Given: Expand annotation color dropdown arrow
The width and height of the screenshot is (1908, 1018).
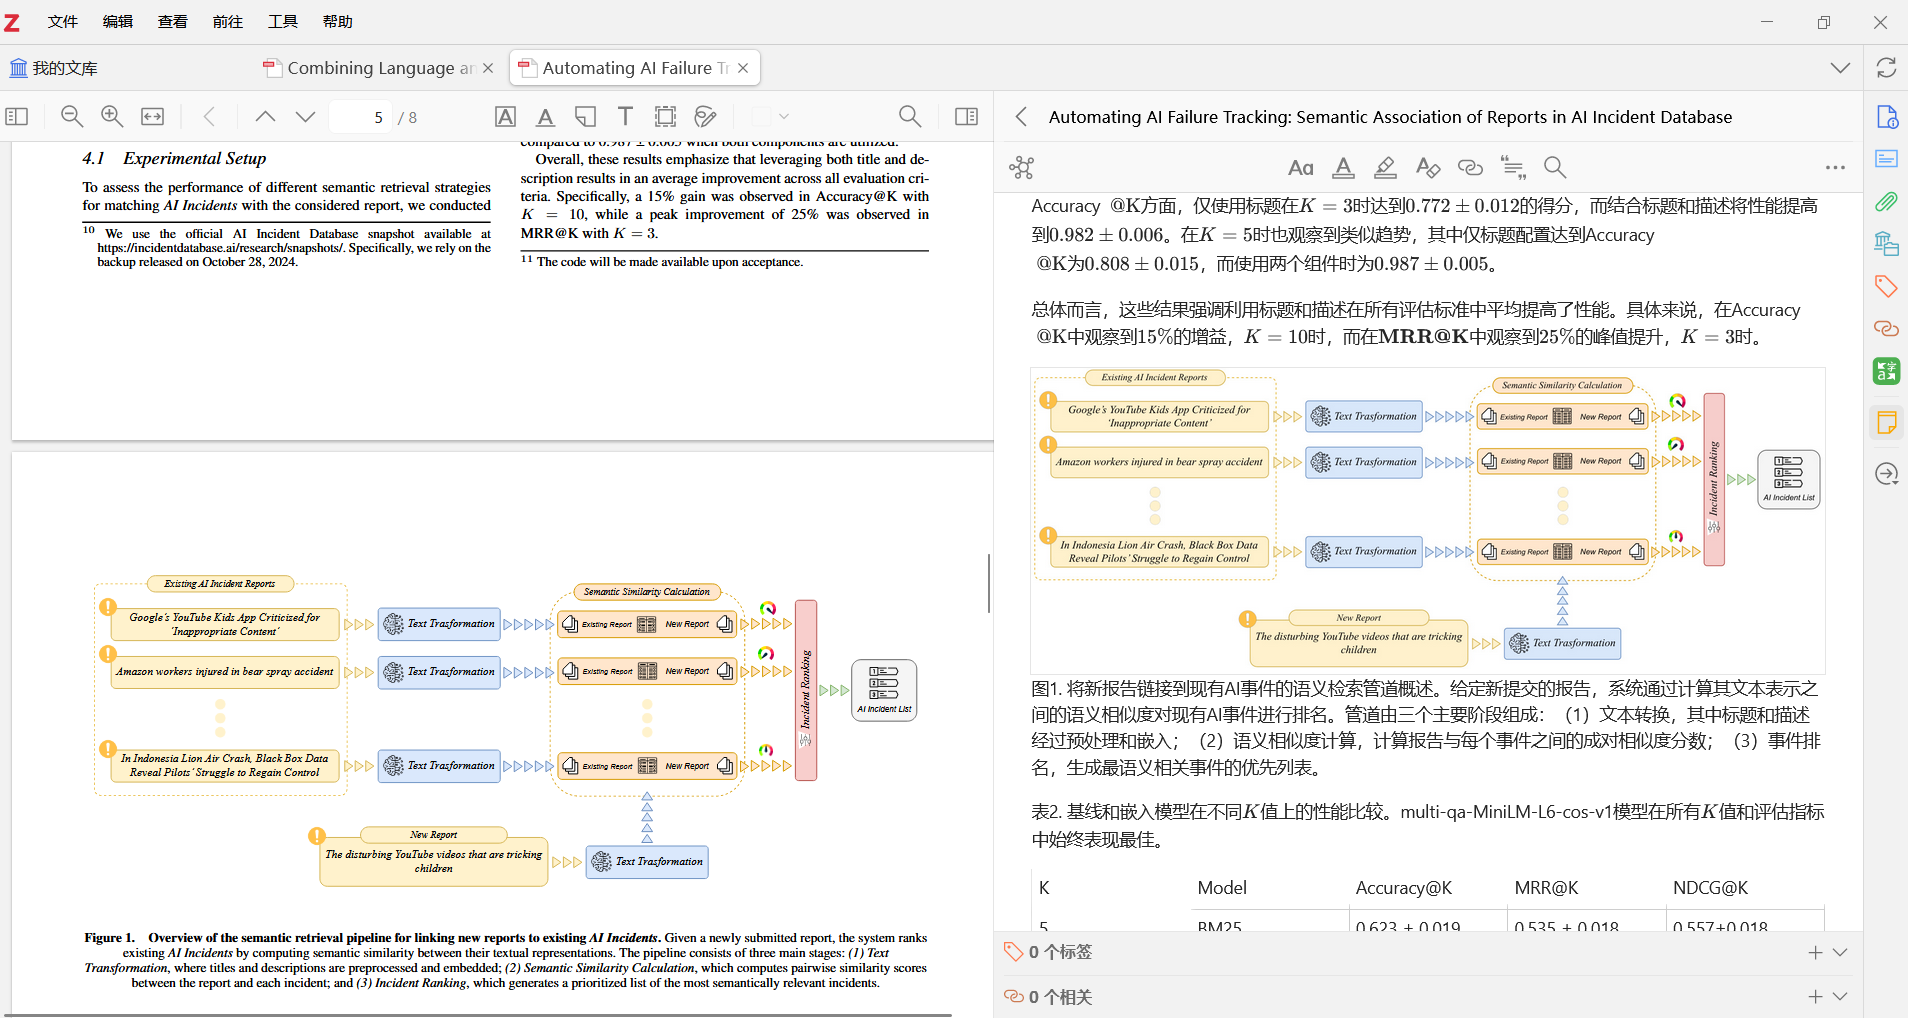Looking at the screenshot, I should tap(784, 117).
